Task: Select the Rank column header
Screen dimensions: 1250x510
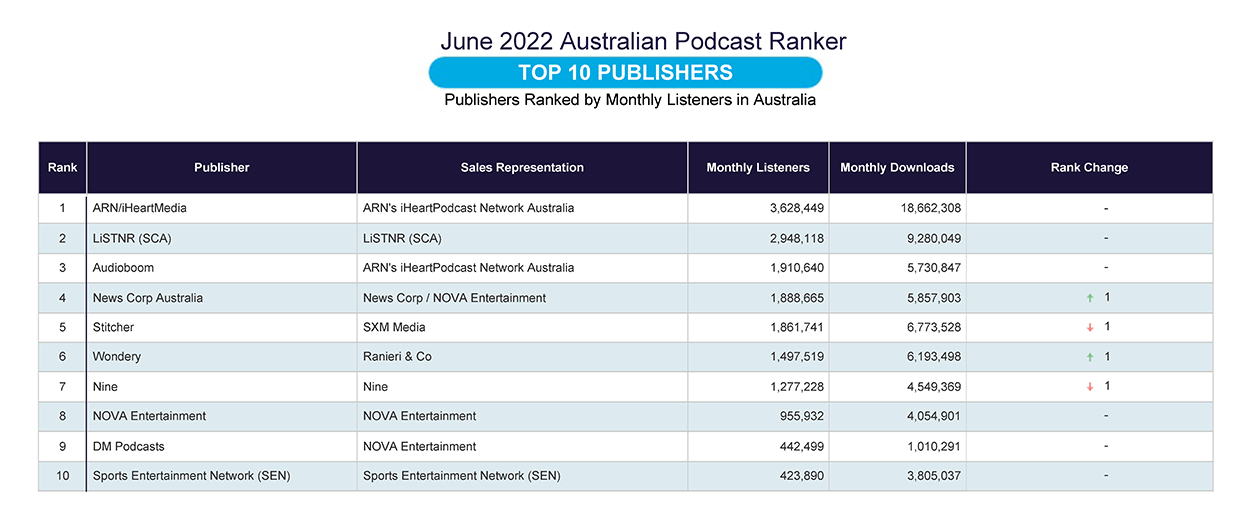Action: 63,167
